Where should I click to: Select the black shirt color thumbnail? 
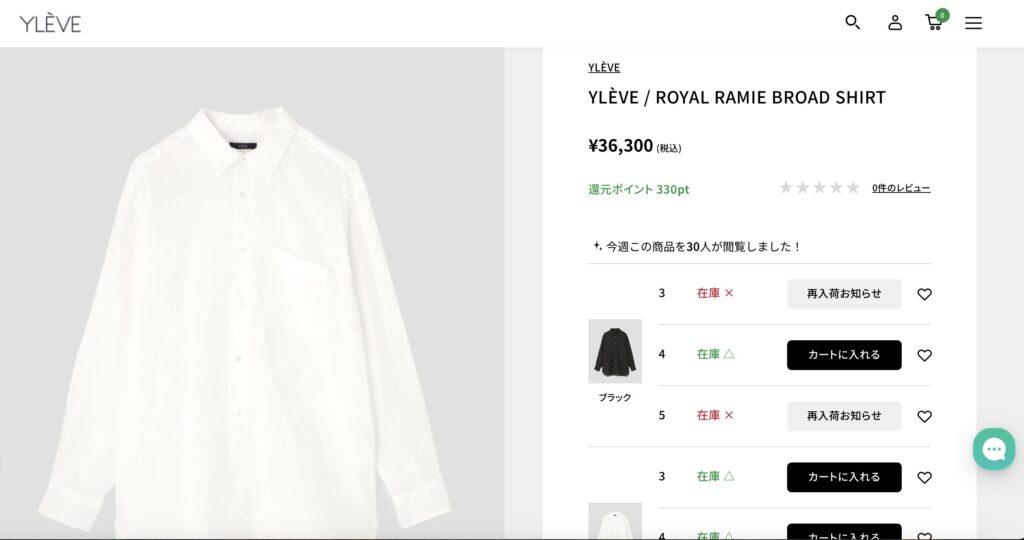point(615,351)
